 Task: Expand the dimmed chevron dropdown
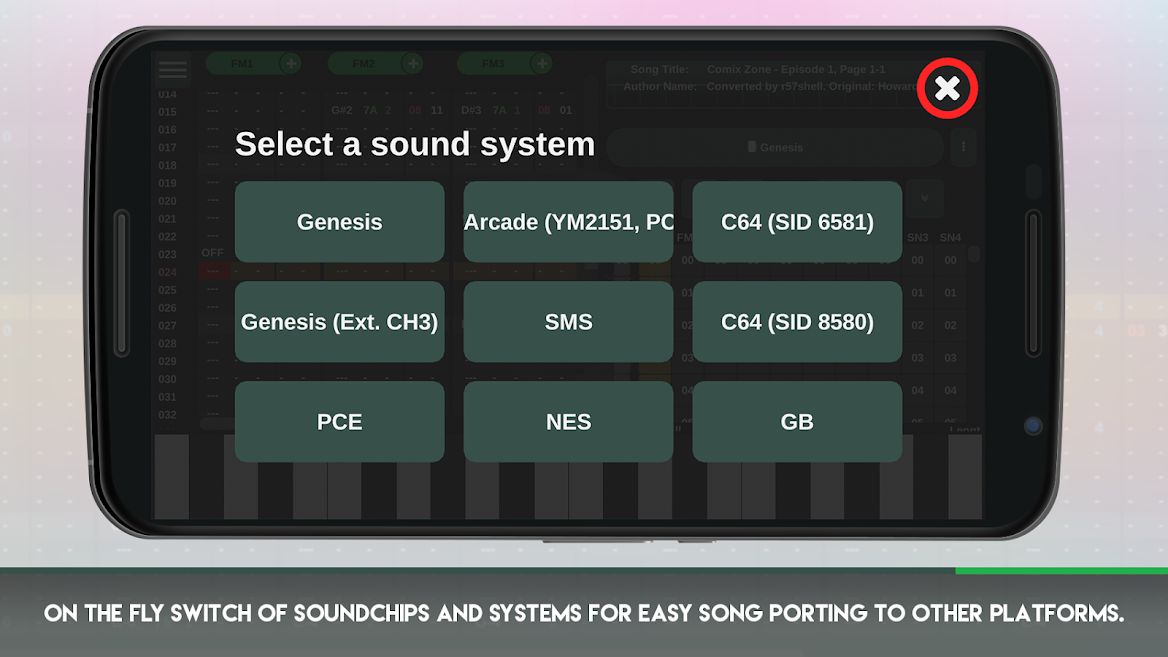click(x=924, y=198)
